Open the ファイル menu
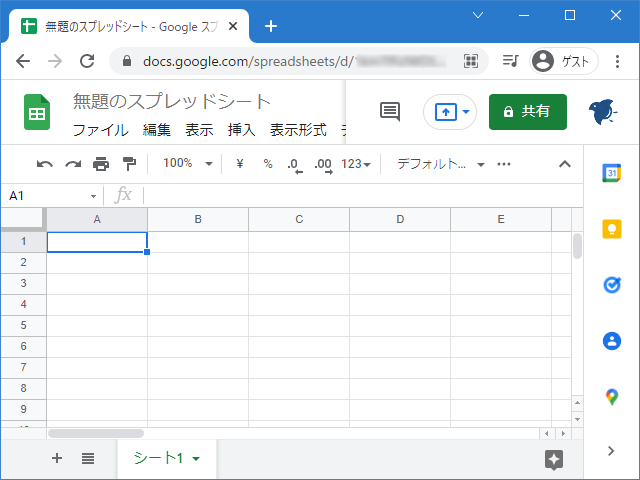Image resolution: width=640 pixels, height=480 pixels. click(100, 130)
